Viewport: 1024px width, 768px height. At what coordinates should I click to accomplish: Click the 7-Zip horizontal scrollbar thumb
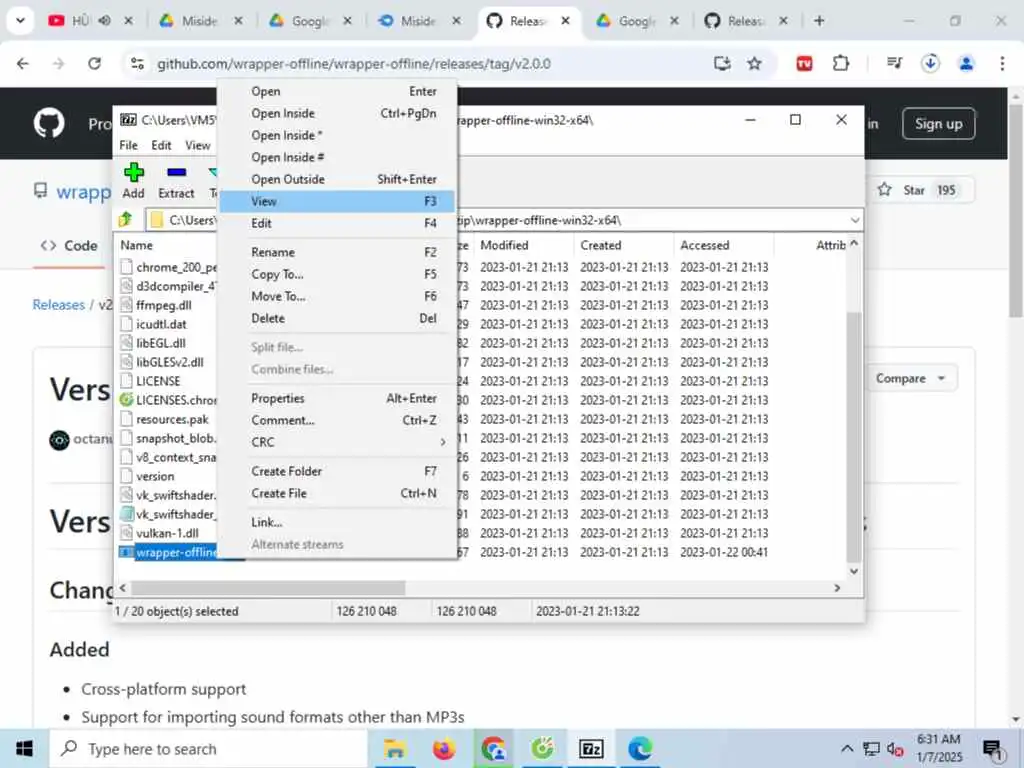[x=268, y=588]
